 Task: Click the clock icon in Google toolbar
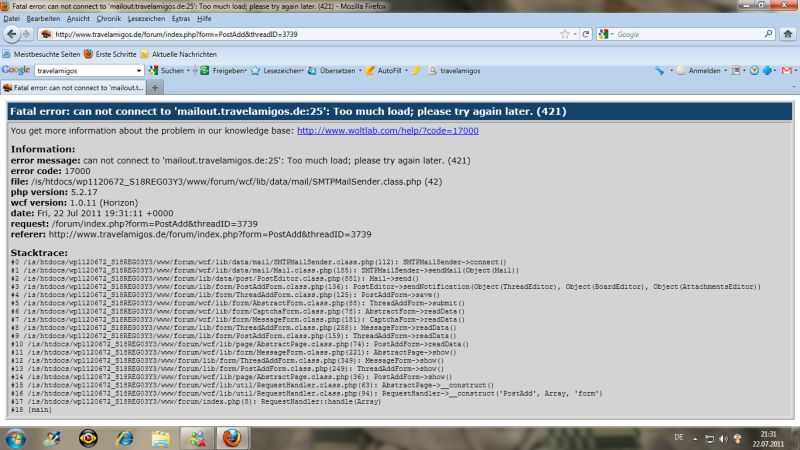click(x=754, y=71)
